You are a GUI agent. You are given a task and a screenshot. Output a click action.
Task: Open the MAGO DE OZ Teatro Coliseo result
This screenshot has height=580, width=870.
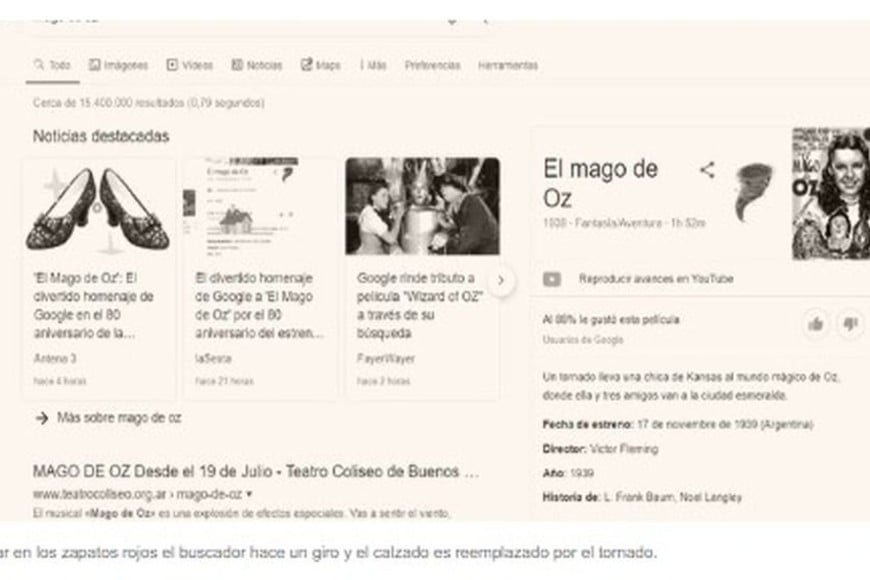[256, 471]
